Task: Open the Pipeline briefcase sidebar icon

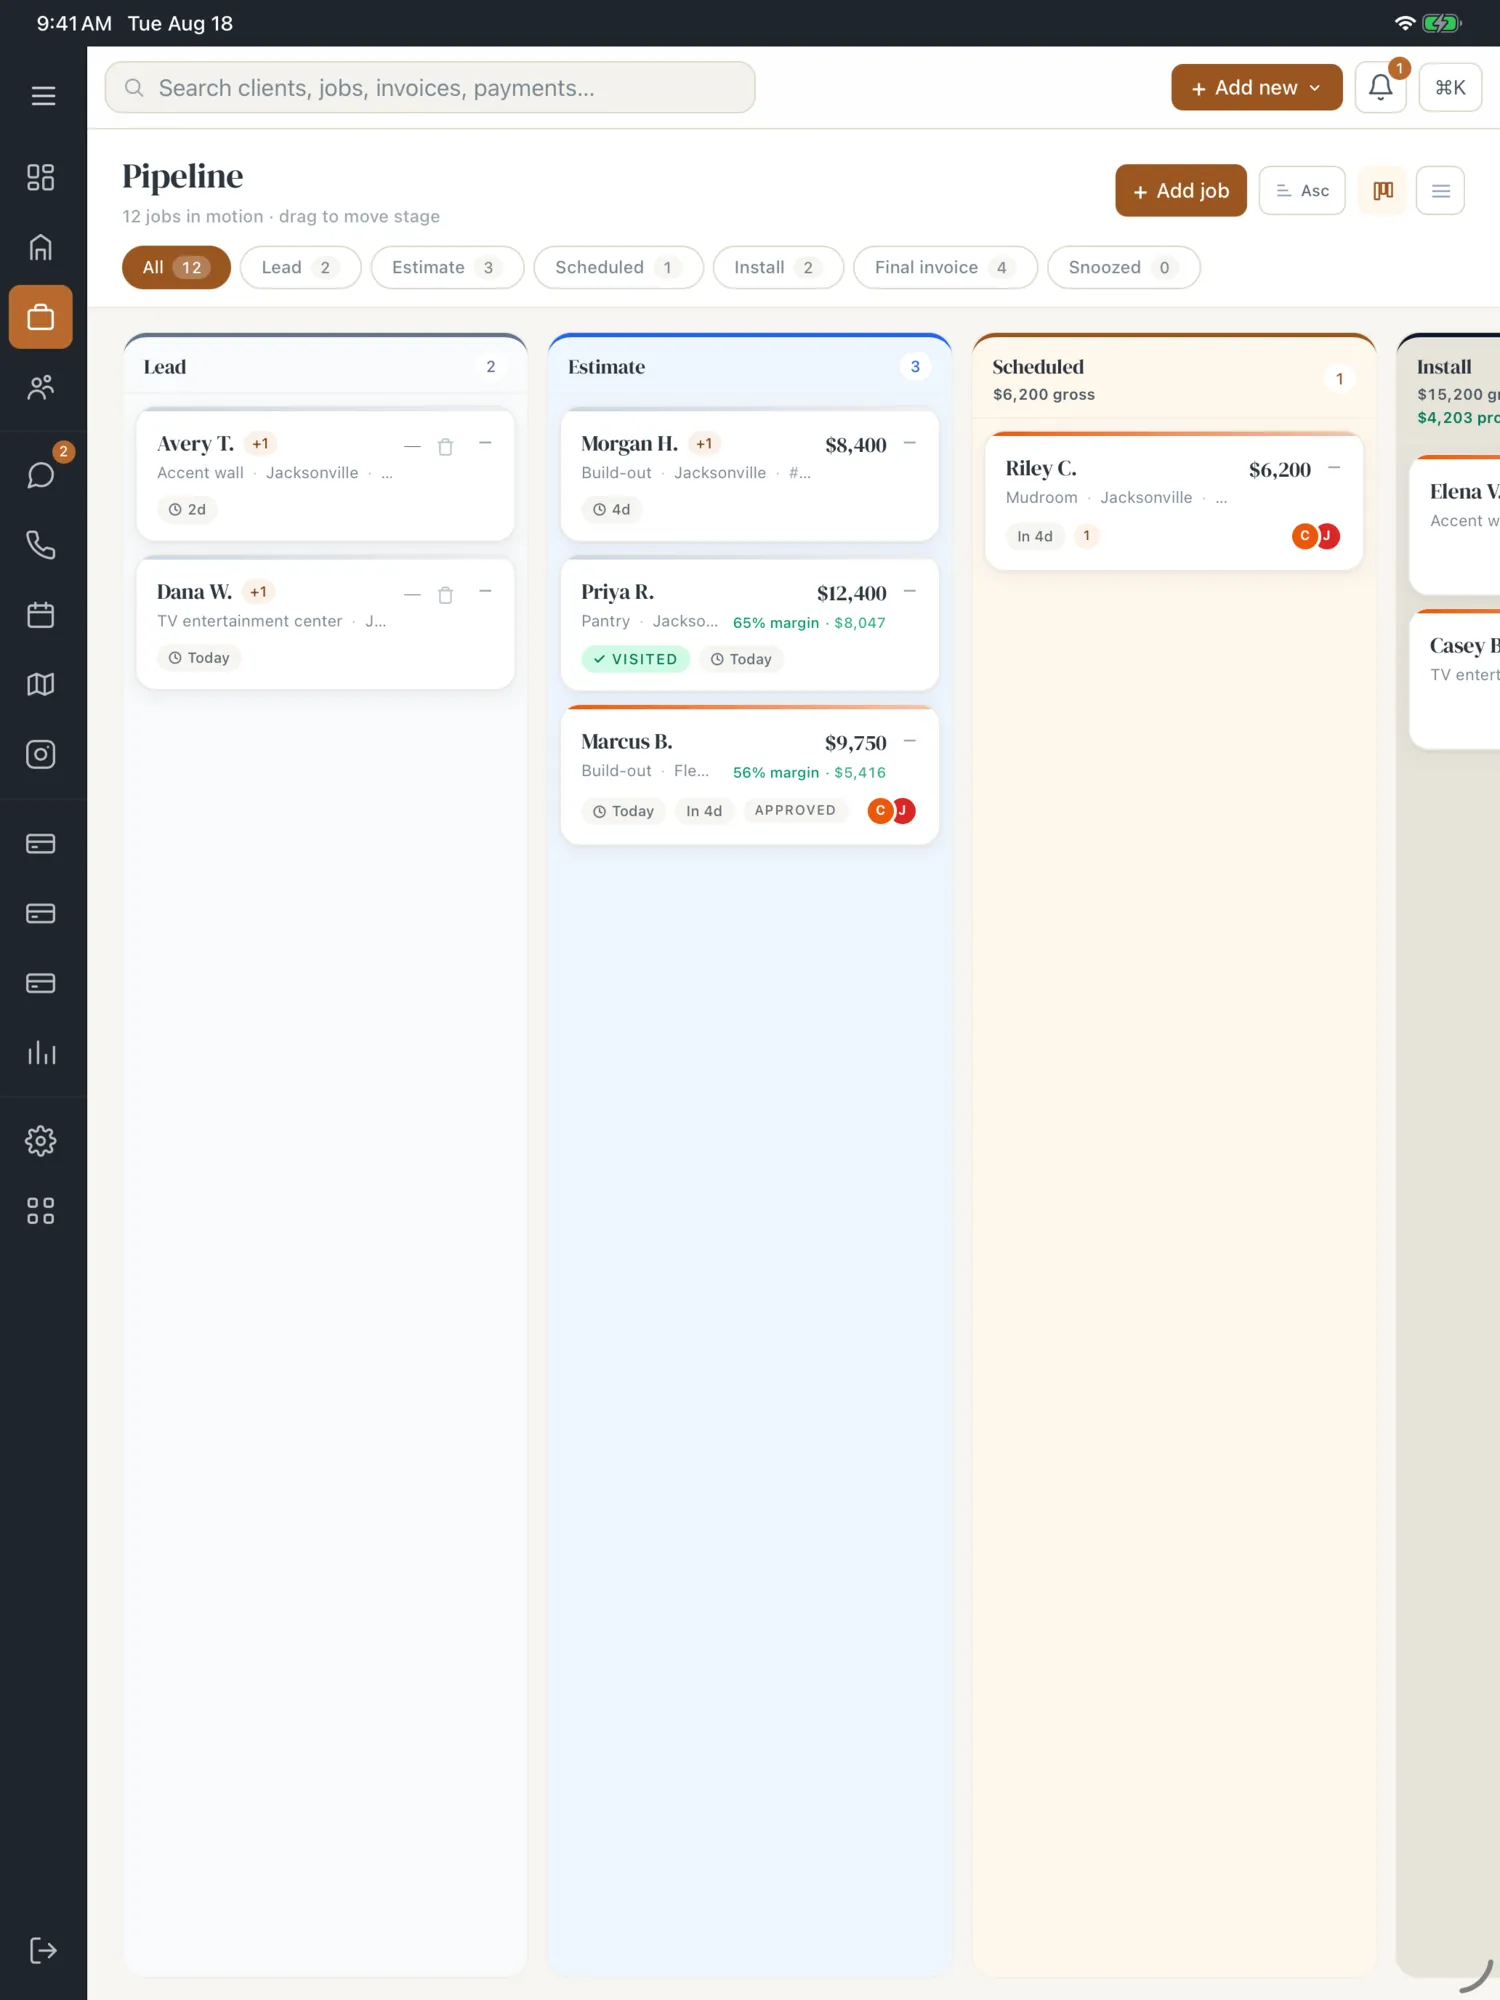Action: point(41,317)
